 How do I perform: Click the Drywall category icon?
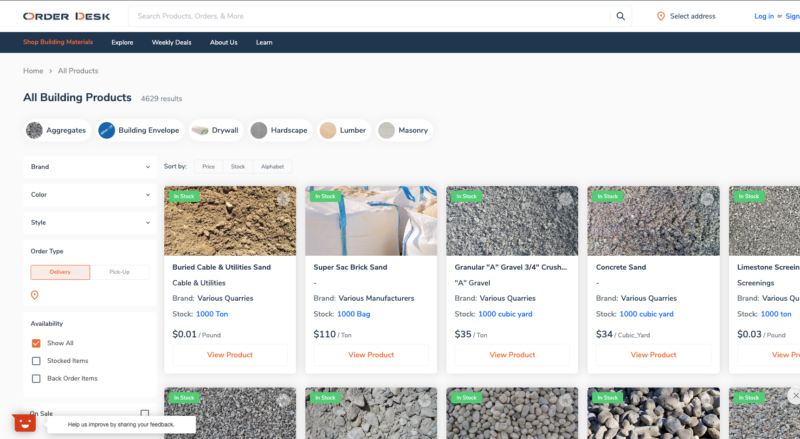coord(200,130)
